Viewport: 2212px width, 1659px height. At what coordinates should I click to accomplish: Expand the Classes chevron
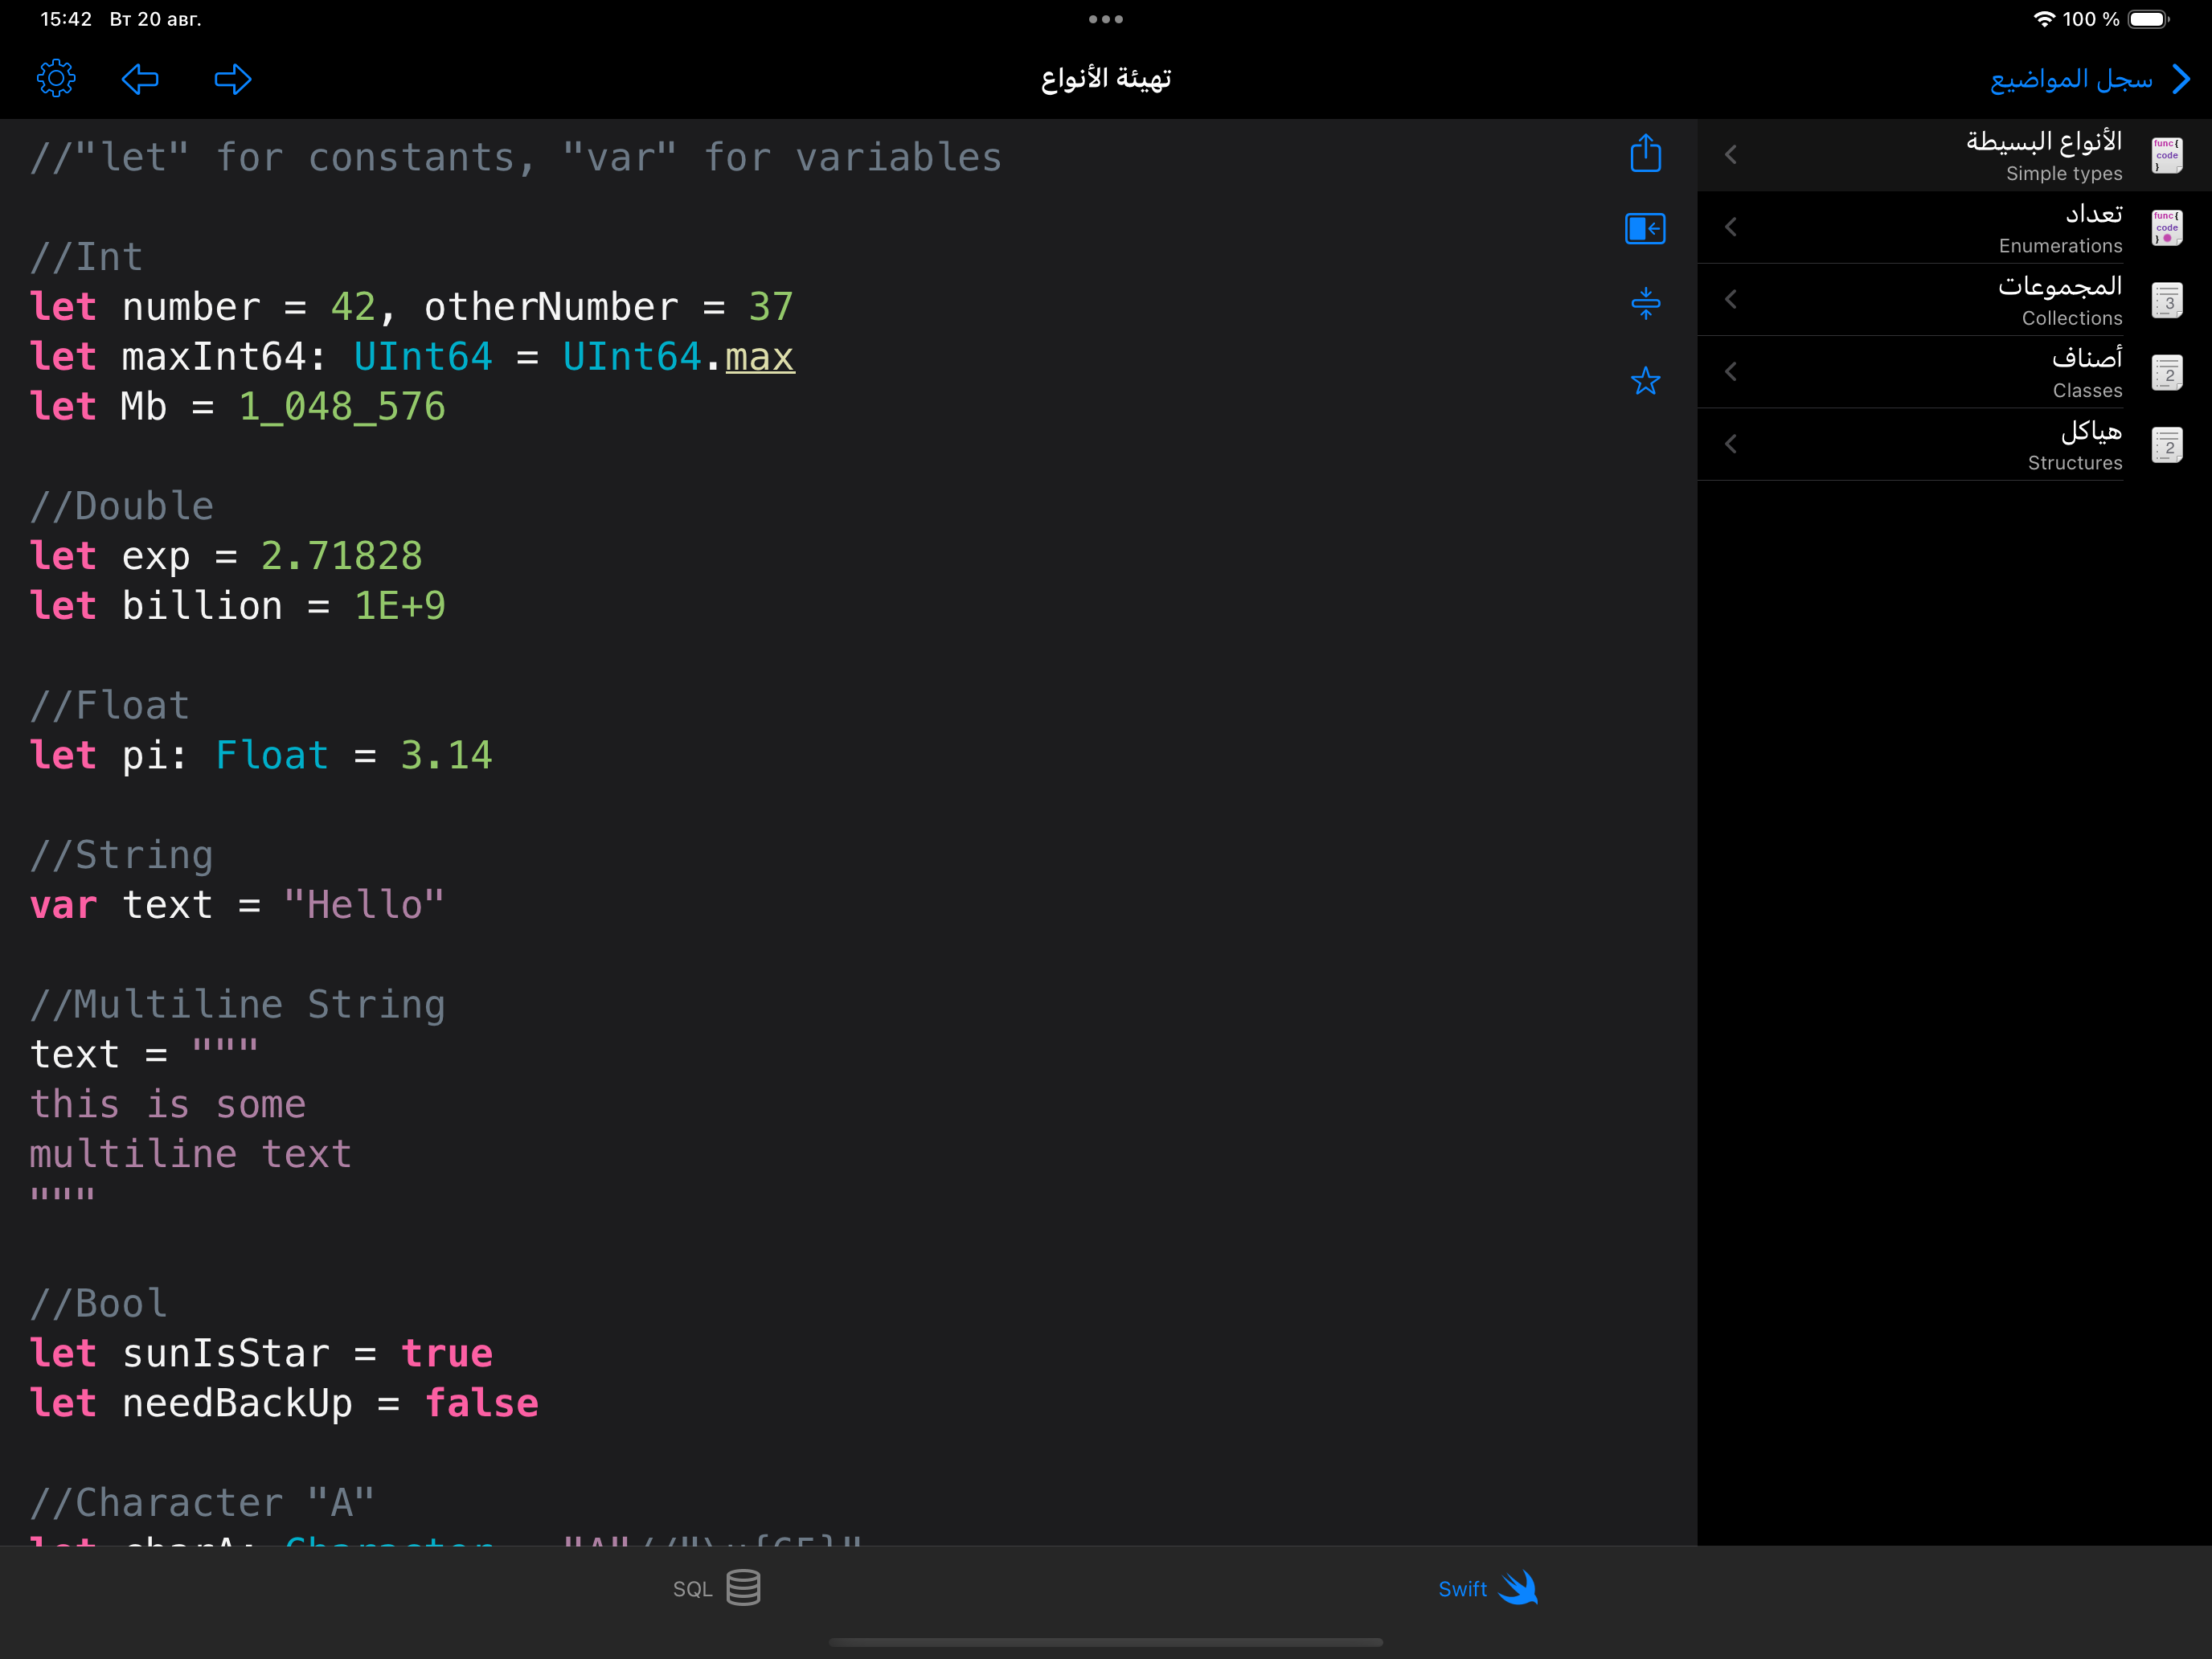coord(1731,372)
